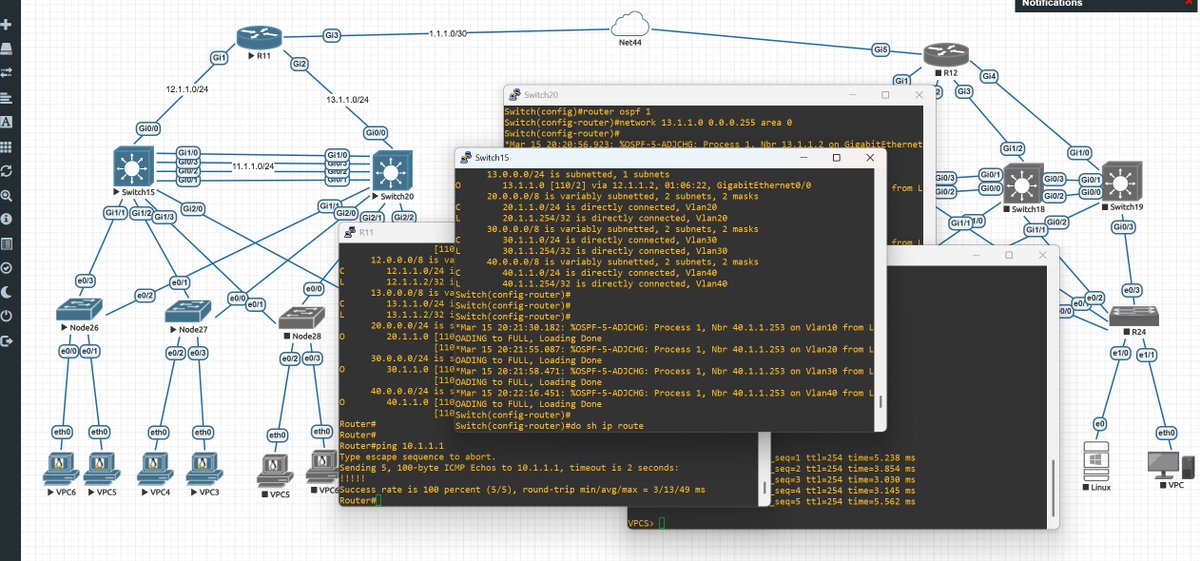Click Gi0/0 interface label above Switch15
Image resolution: width=1200 pixels, height=561 pixels.
[x=148, y=128]
